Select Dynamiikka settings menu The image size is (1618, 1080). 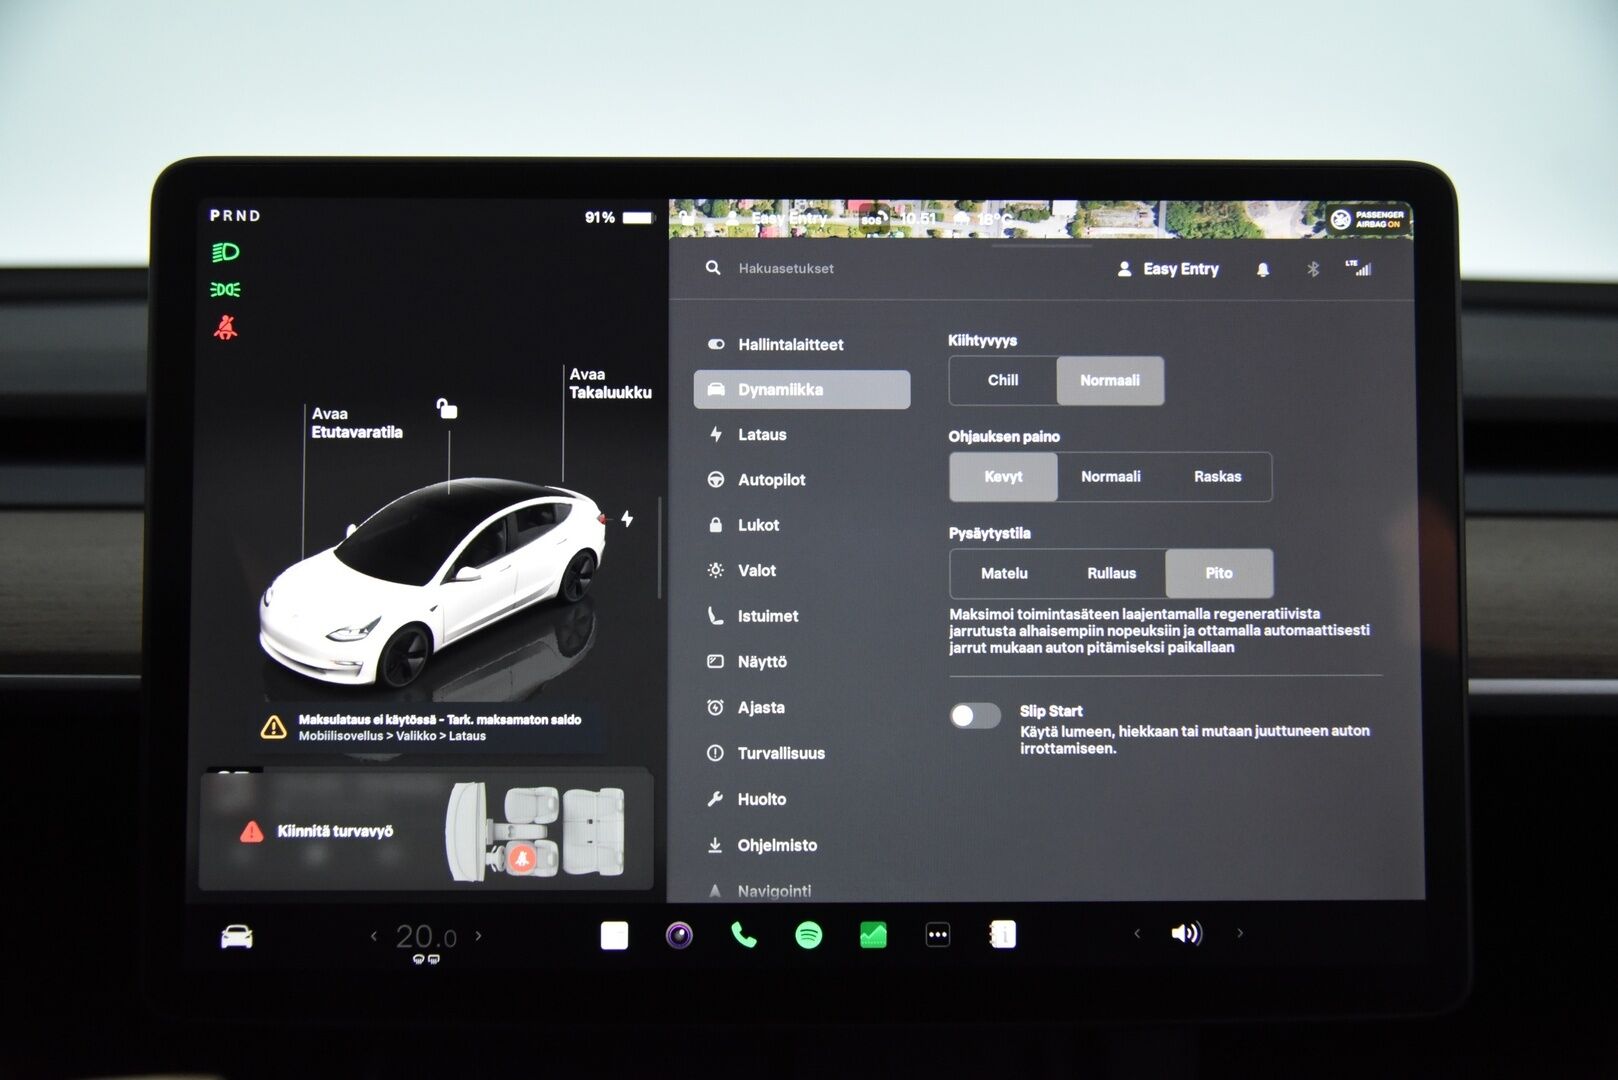[x=802, y=389]
